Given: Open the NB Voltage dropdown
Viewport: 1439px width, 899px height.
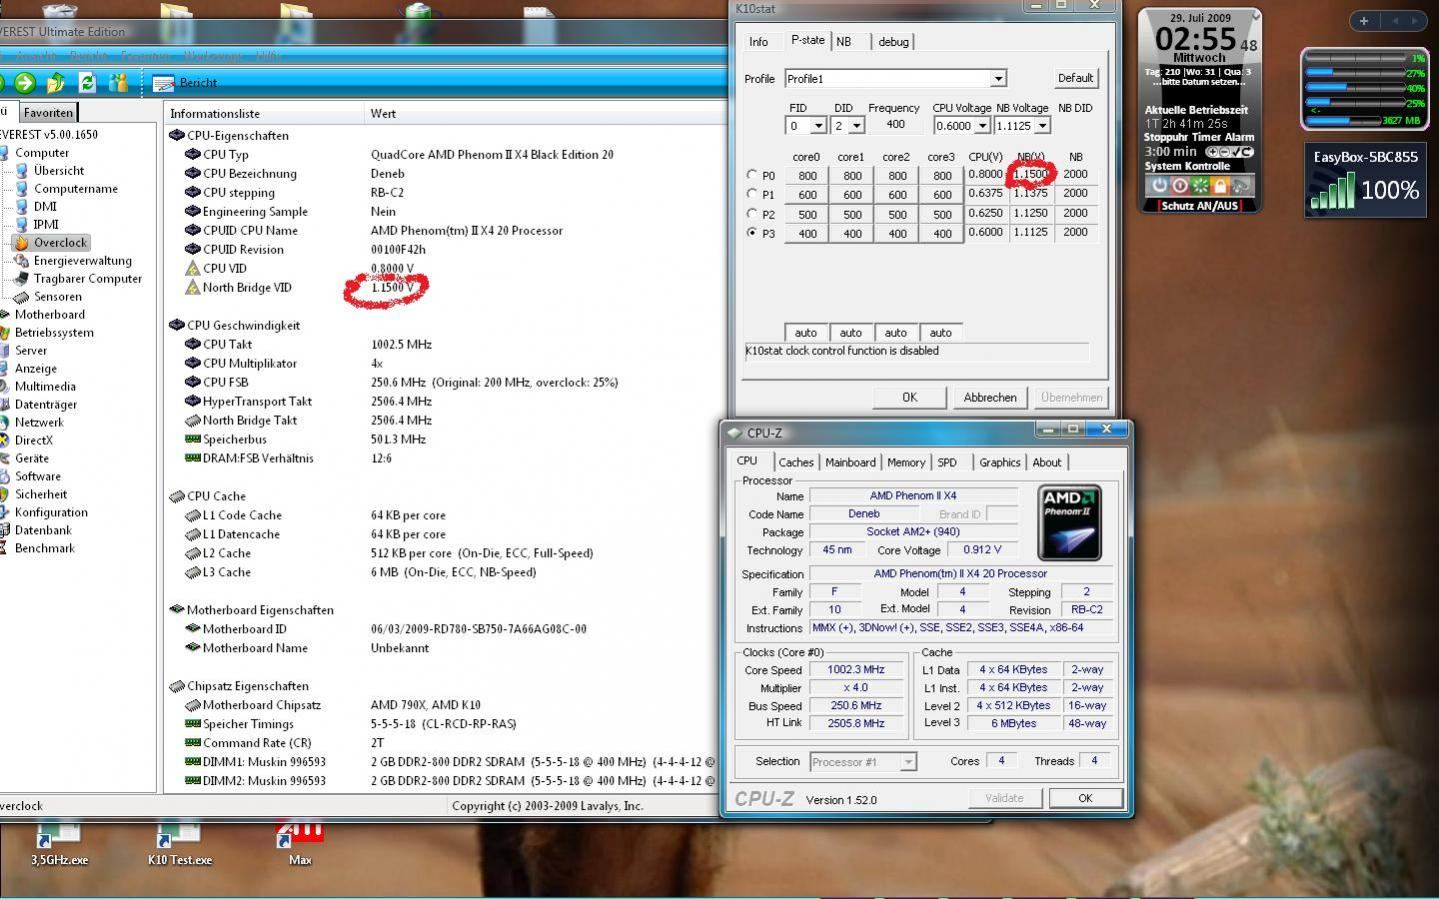Looking at the screenshot, I should coord(1043,126).
